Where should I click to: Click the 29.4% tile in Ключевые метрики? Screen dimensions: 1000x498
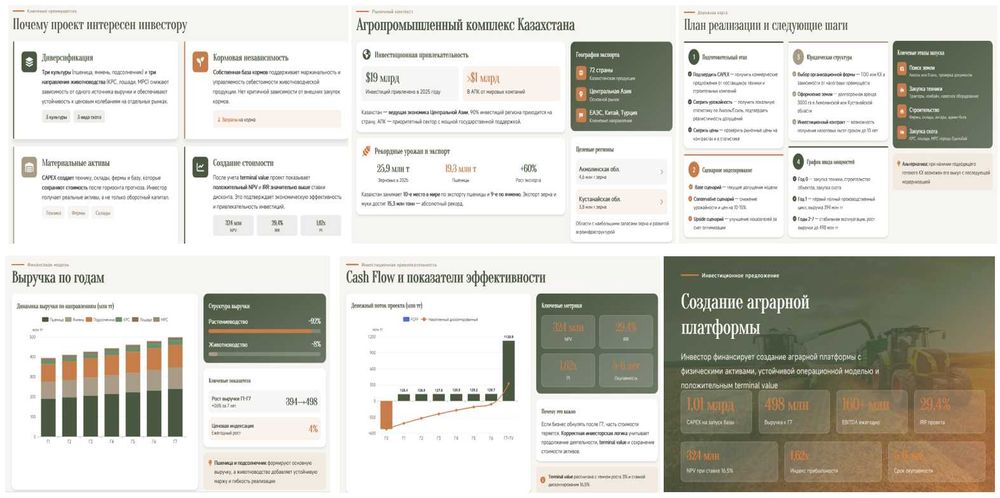click(x=626, y=331)
